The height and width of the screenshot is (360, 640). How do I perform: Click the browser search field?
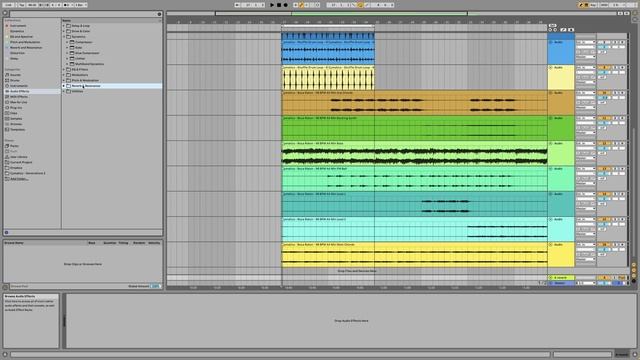tap(82, 14)
